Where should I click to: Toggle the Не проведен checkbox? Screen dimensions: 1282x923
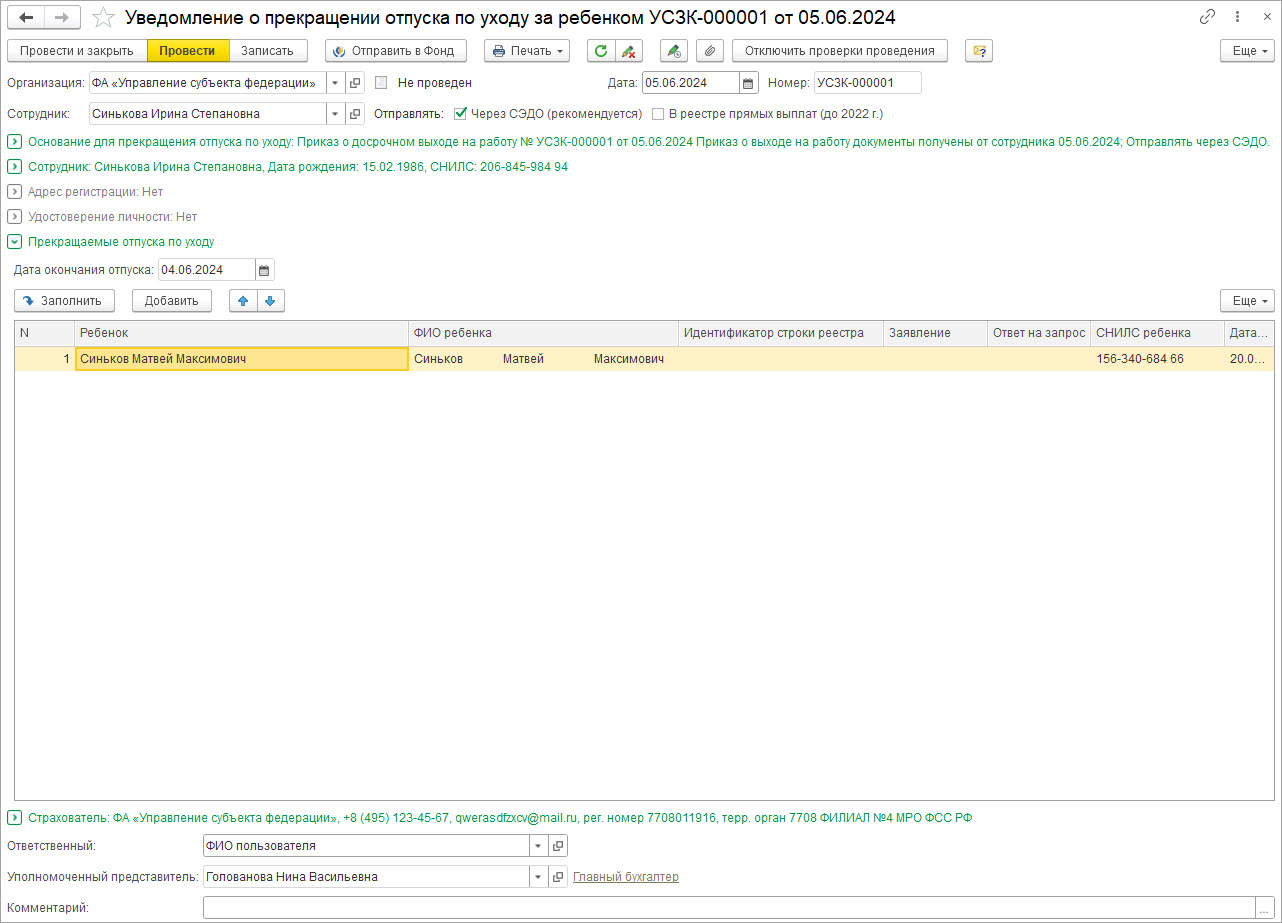tap(381, 83)
